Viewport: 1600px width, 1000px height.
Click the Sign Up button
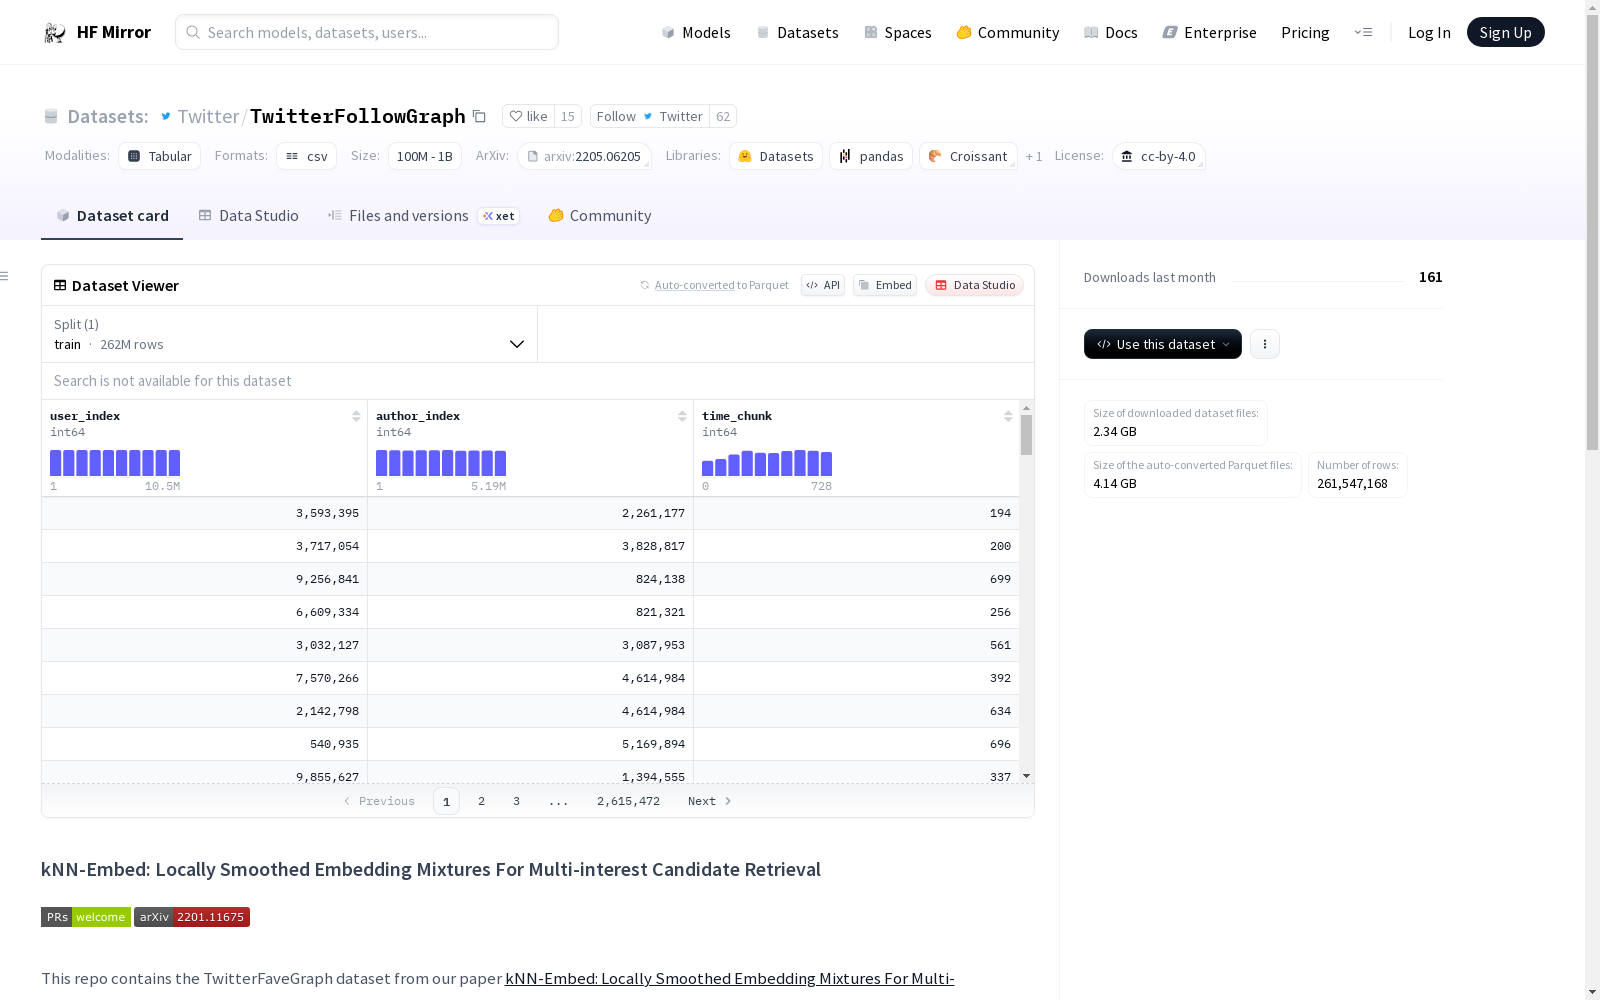[x=1506, y=33]
